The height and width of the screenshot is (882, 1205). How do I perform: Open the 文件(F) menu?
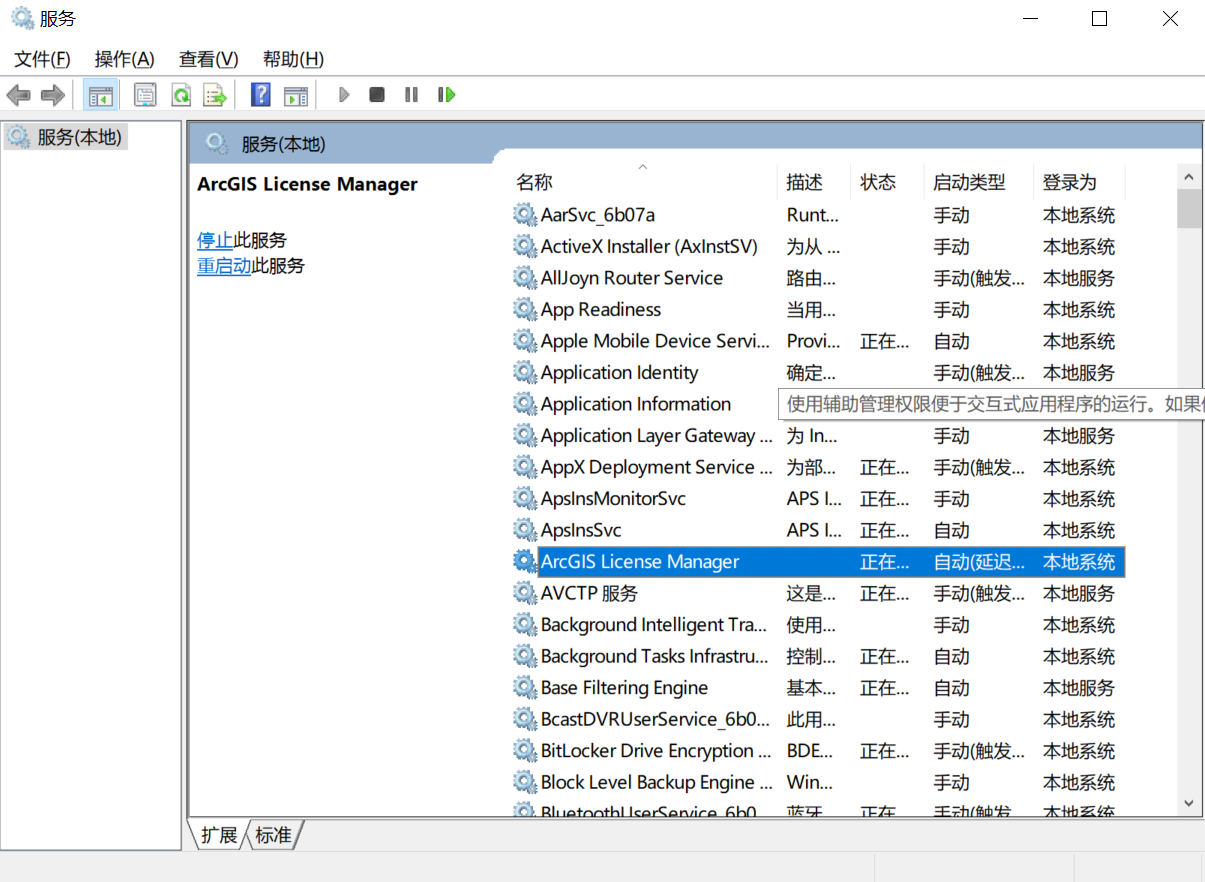click(x=40, y=59)
